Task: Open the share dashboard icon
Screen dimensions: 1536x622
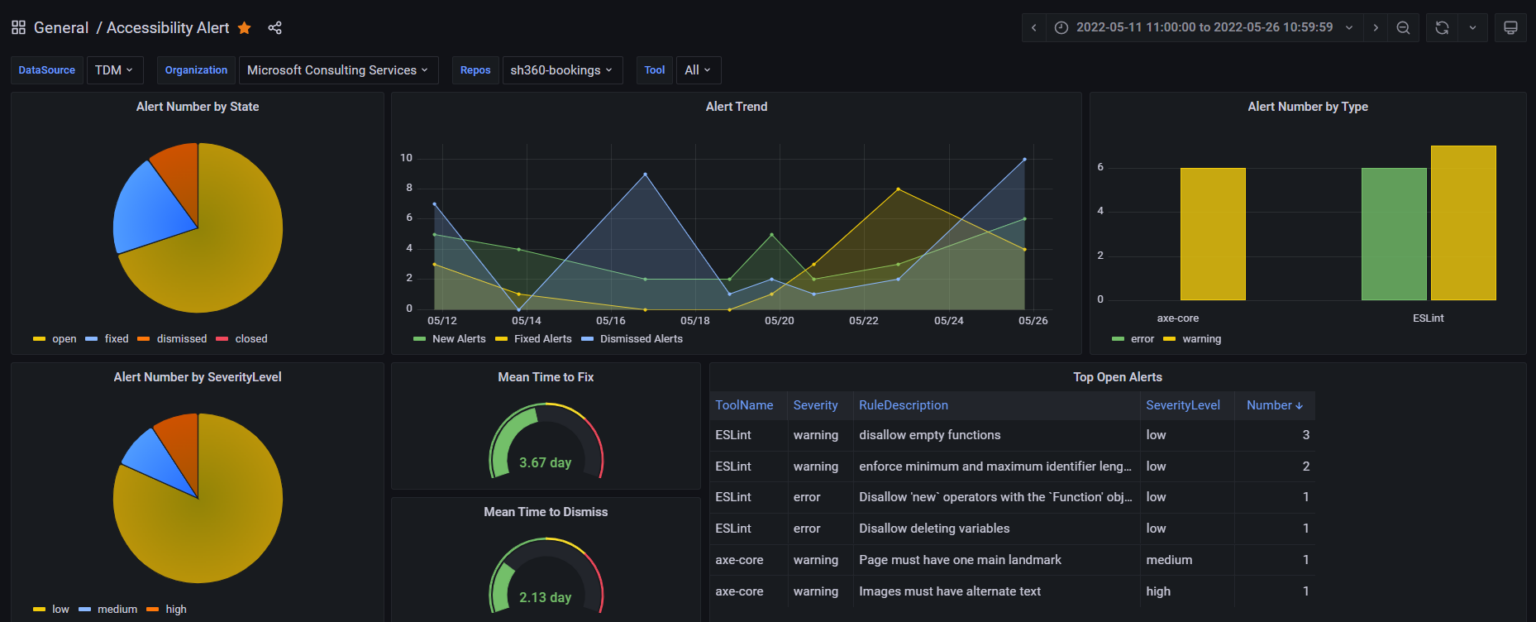Action: pyautogui.click(x=274, y=28)
